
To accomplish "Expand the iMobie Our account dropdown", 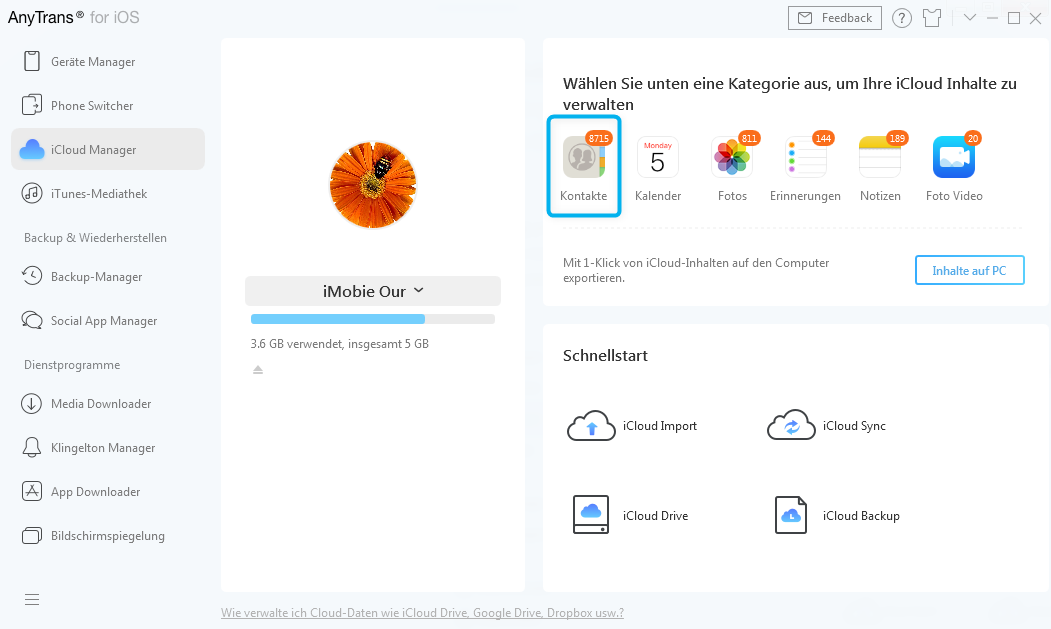I will [373, 291].
